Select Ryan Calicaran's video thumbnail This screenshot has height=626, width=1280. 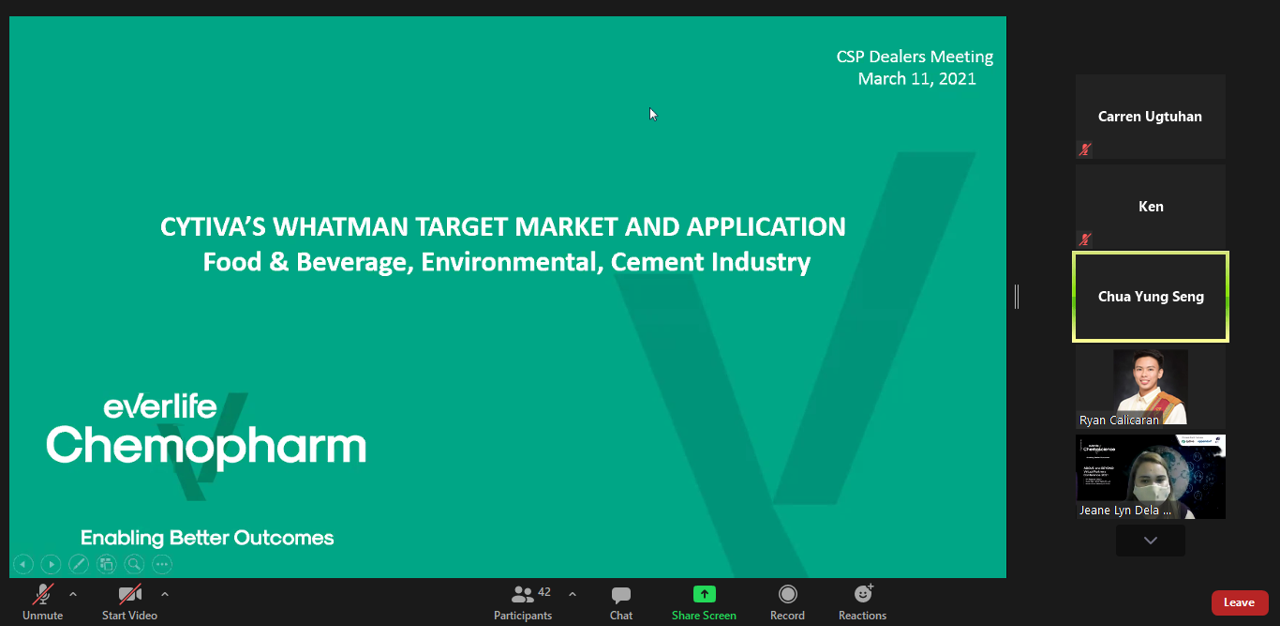[1150, 387]
